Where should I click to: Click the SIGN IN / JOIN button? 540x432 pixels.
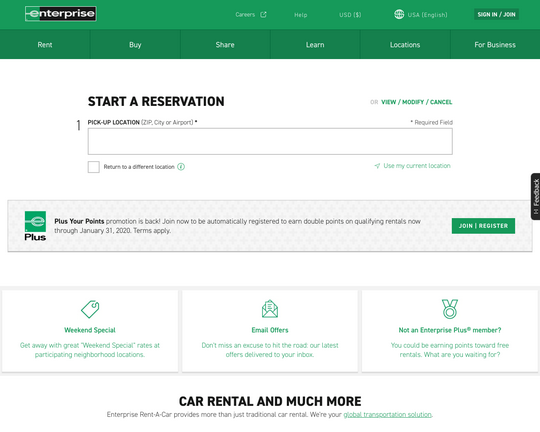(x=496, y=14)
